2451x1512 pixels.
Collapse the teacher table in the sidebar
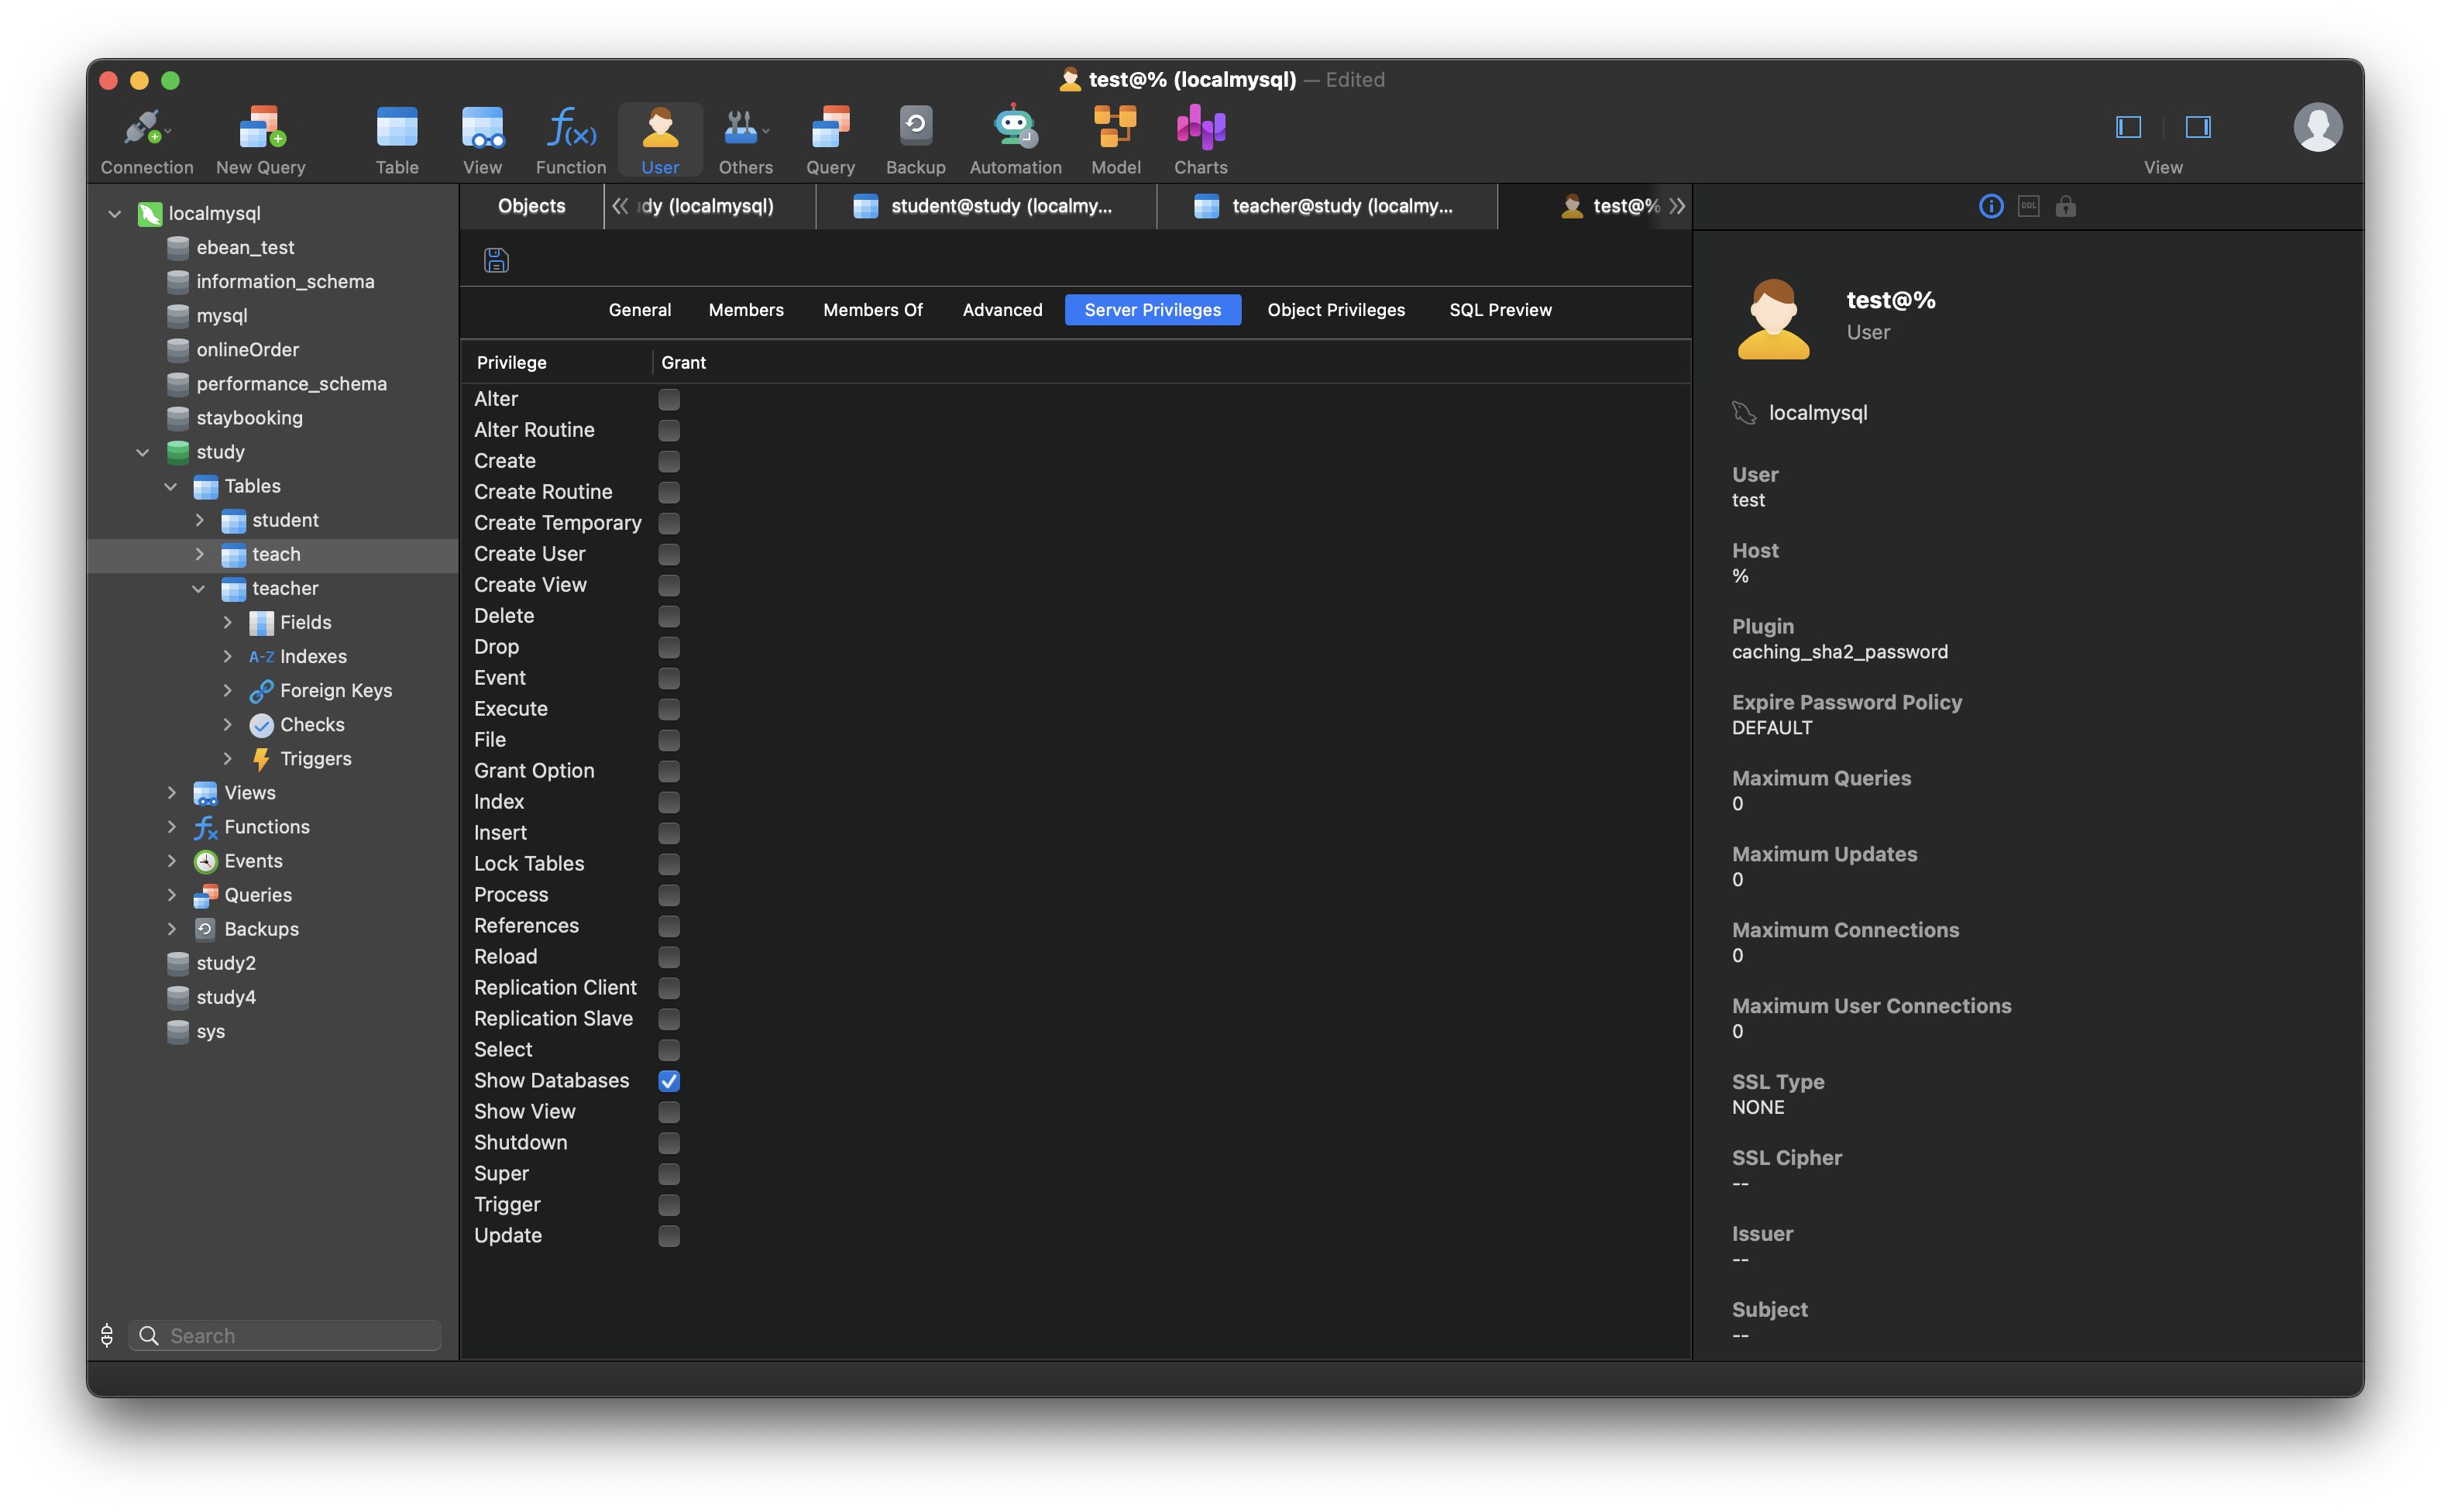(198, 588)
